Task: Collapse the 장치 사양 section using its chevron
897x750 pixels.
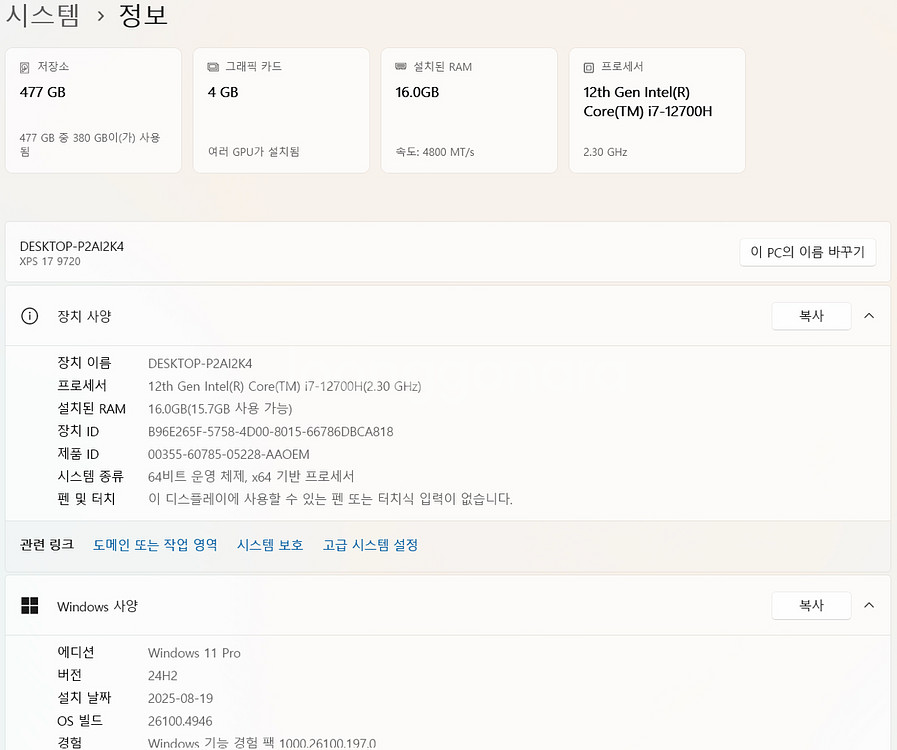Action: pyautogui.click(x=868, y=316)
